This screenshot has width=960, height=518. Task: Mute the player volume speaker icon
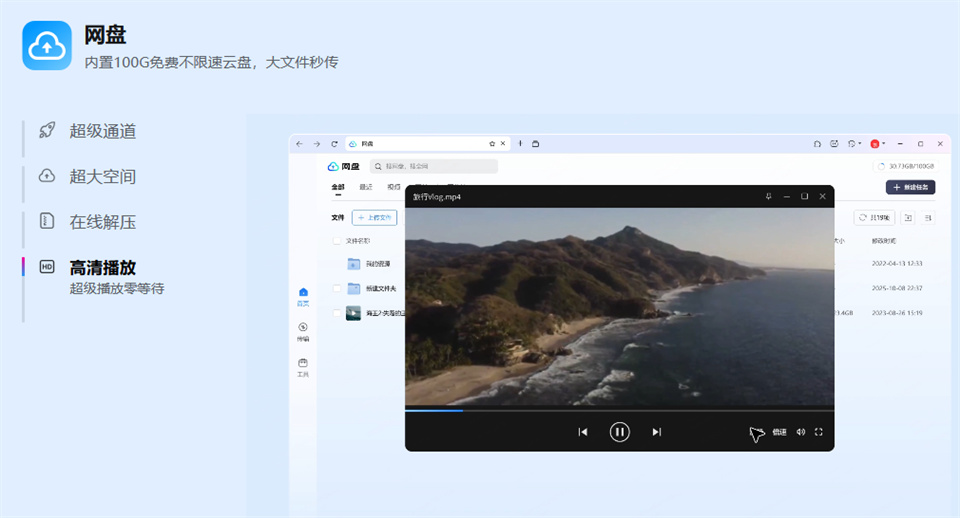(x=800, y=432)
